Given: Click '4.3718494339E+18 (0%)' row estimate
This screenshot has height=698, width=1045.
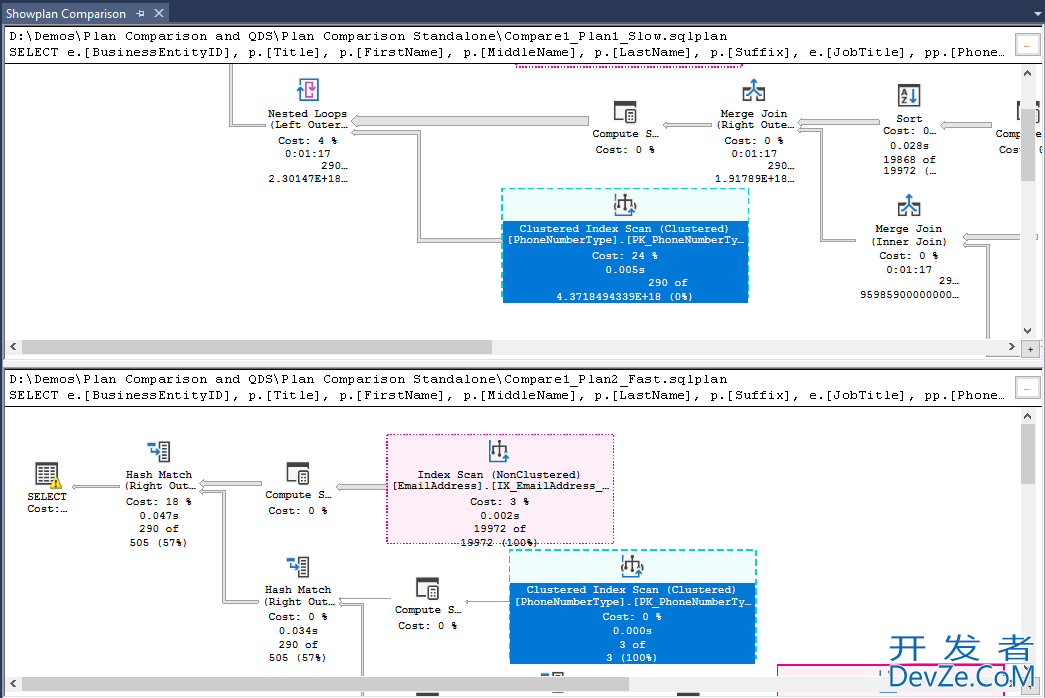Looking at the screenshot, I should tap(624, 296).
